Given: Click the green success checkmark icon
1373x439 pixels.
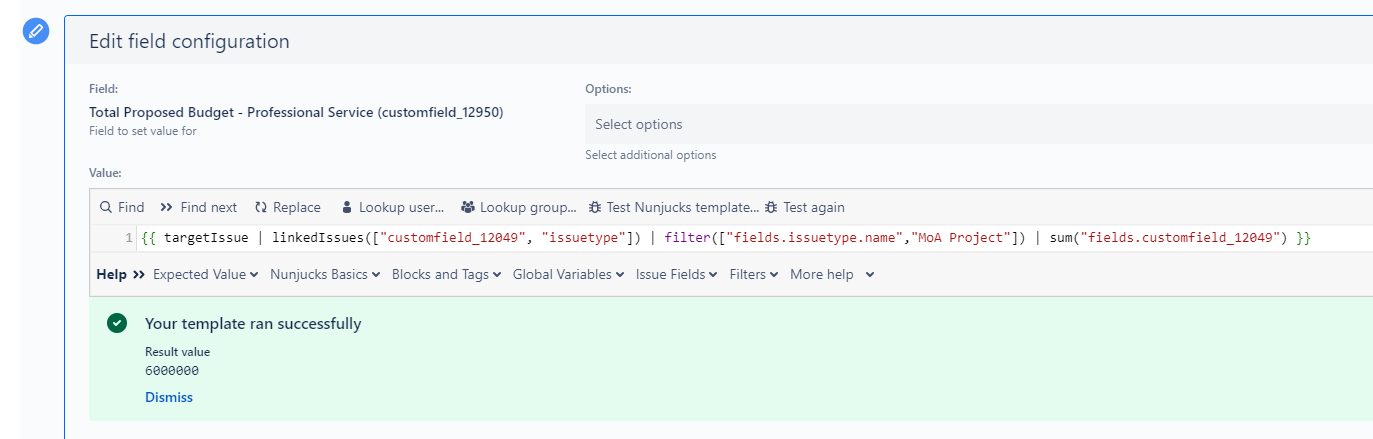Looking at the screenshot, I should coord(117,324).
